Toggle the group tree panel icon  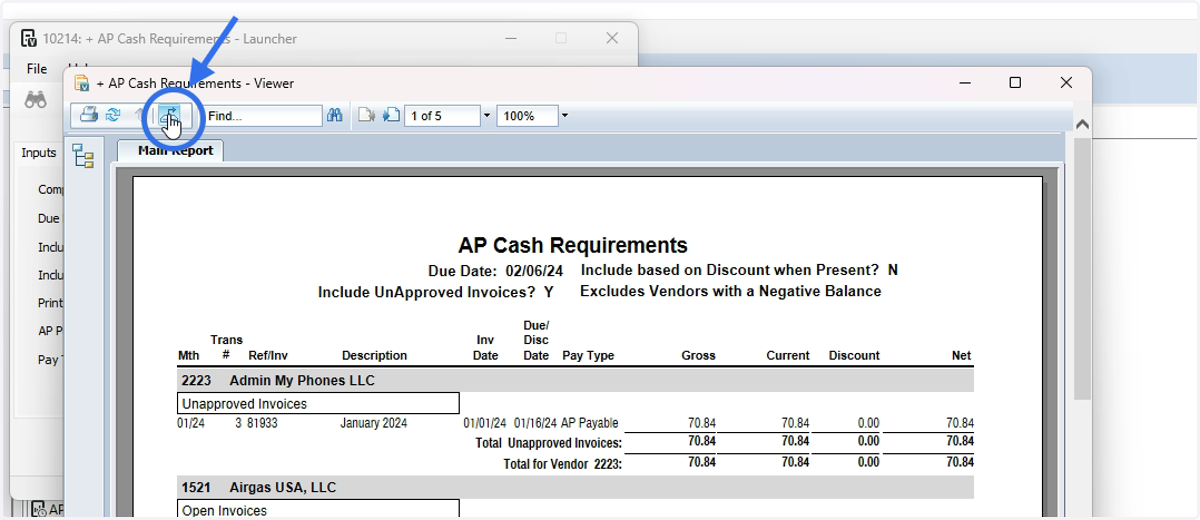(83, 156)
